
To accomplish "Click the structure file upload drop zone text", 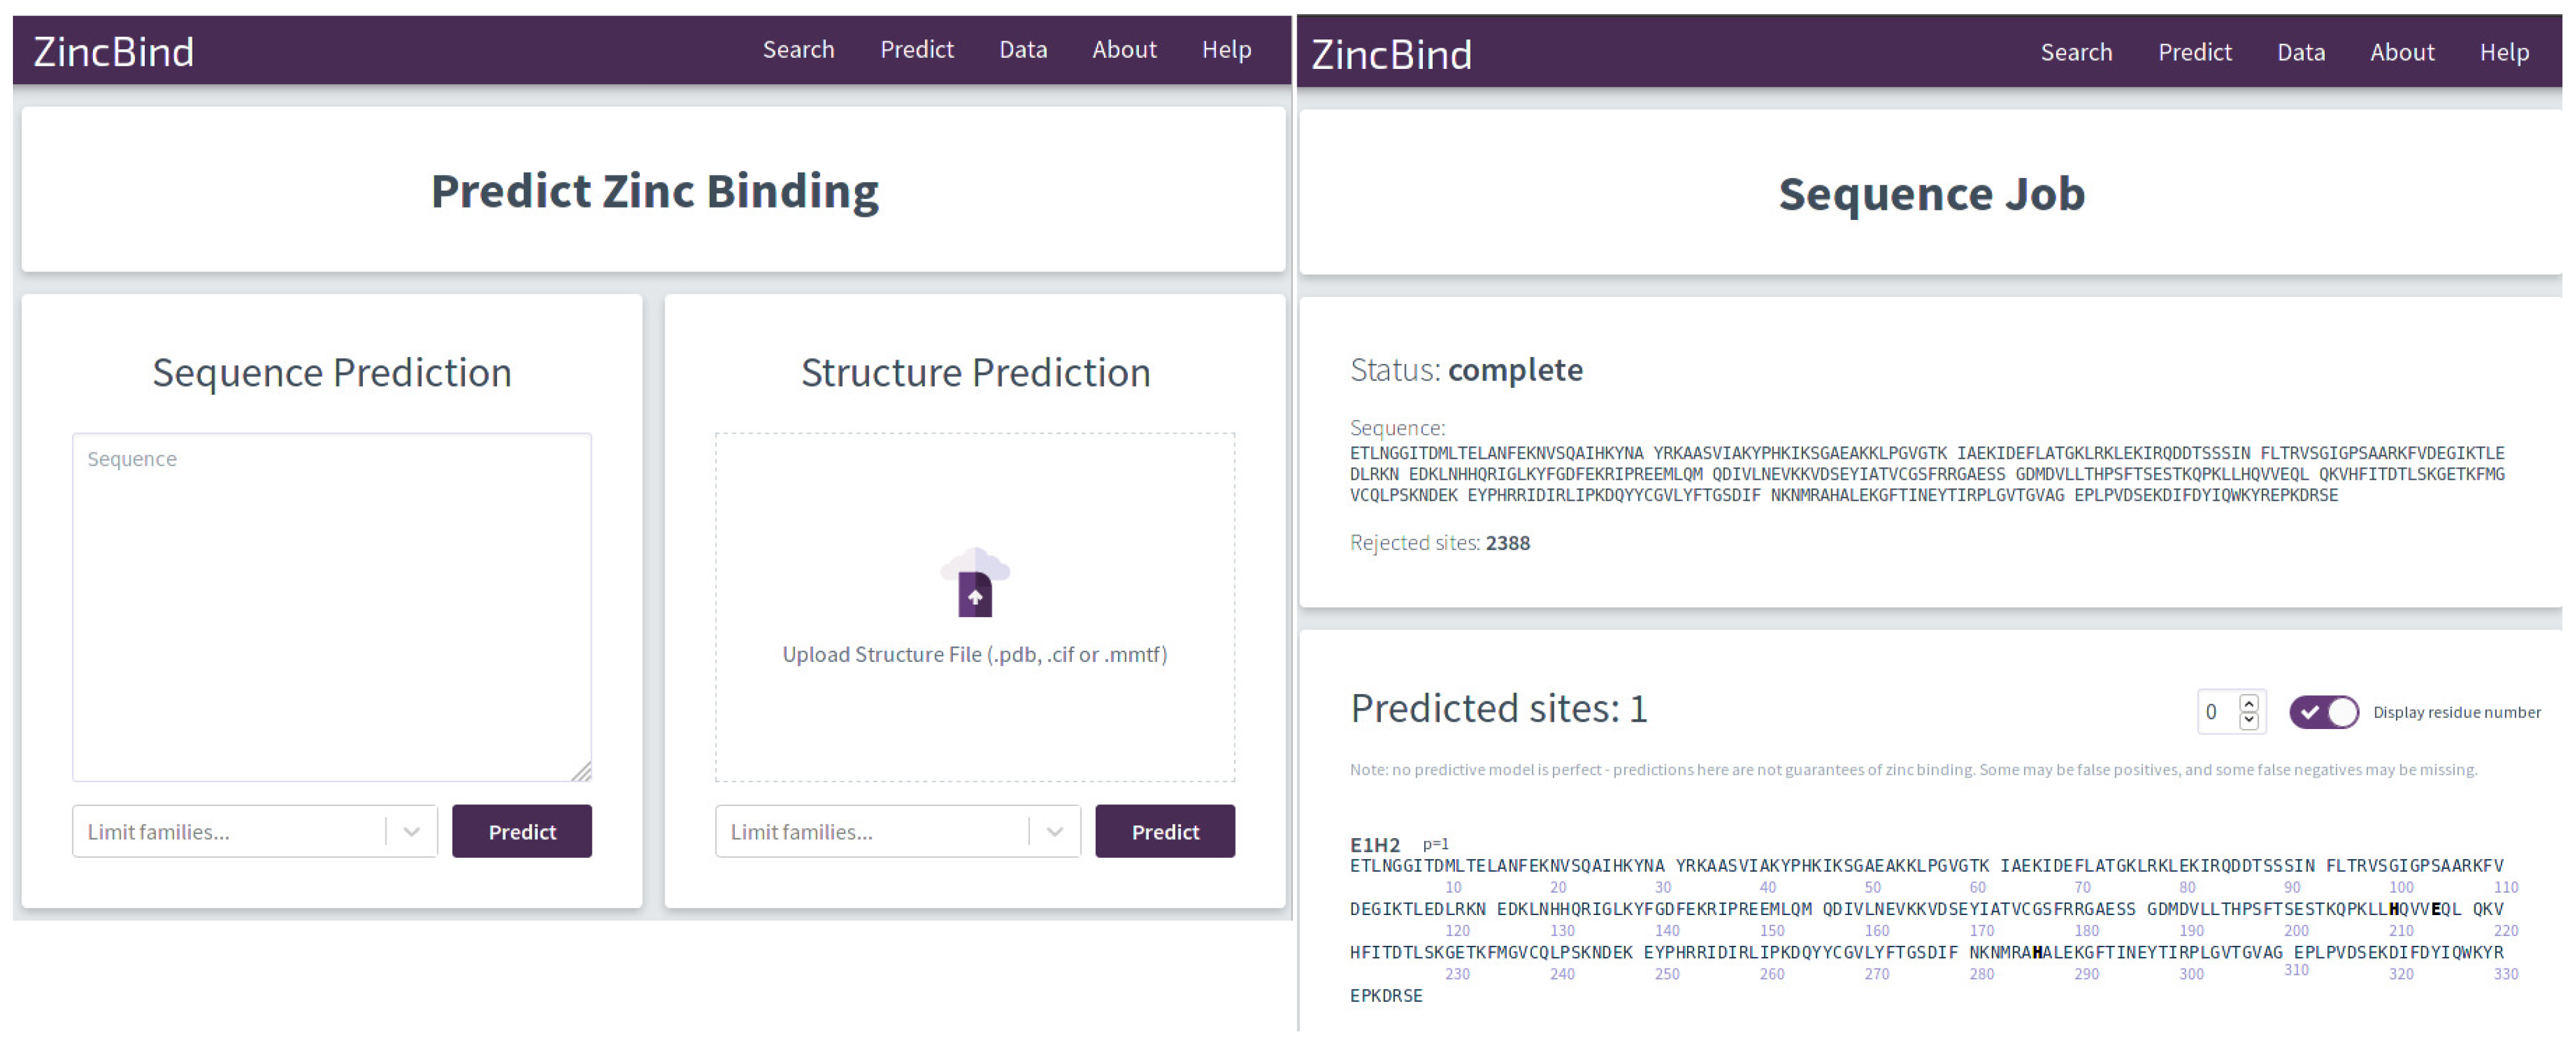I will tap(974, 655).
